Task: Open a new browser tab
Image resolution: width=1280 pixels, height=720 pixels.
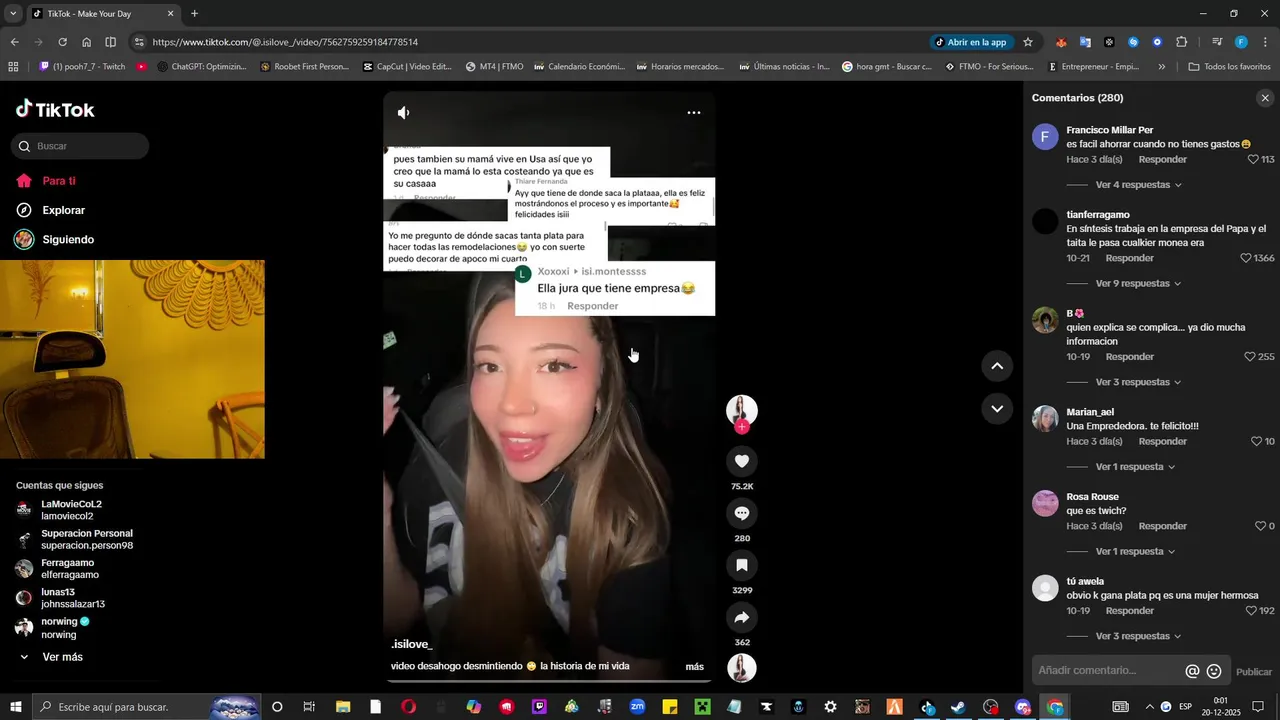Action: (x=194, y=14)
